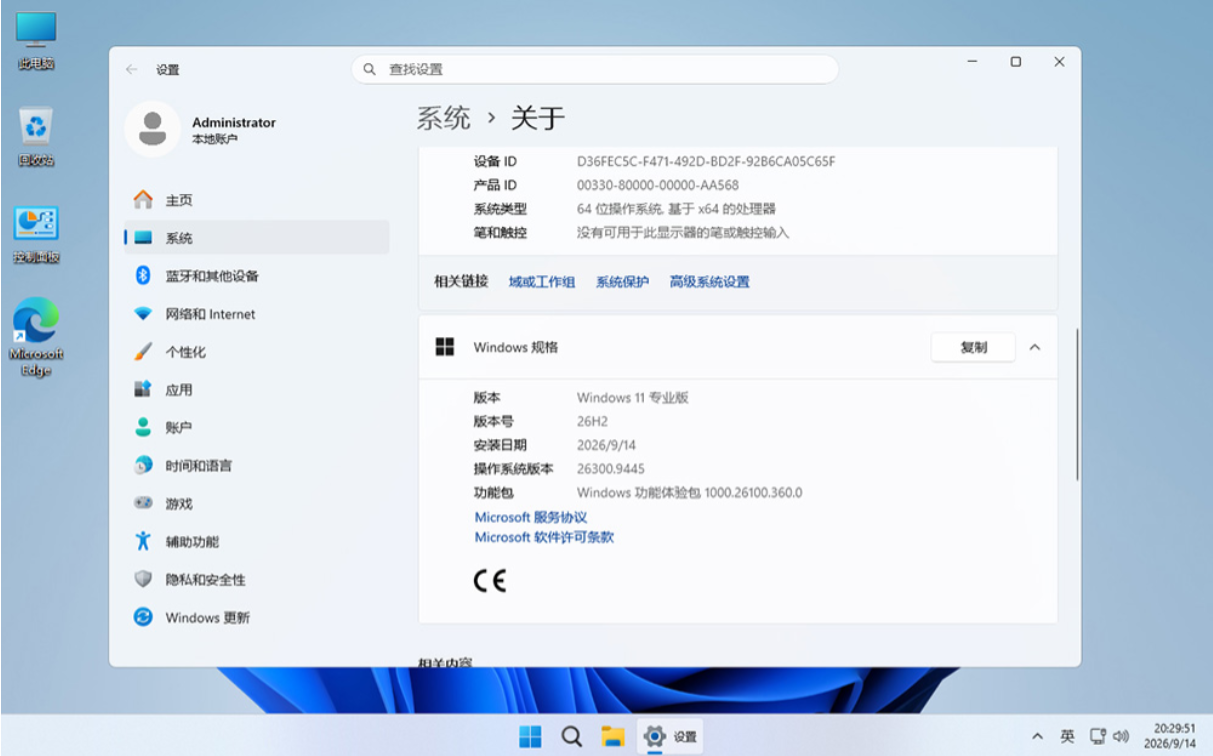The width and height of the screenshot is (1213, 756).
Task: Switch the 英 input language indicator
Action: click(1068, 736)
